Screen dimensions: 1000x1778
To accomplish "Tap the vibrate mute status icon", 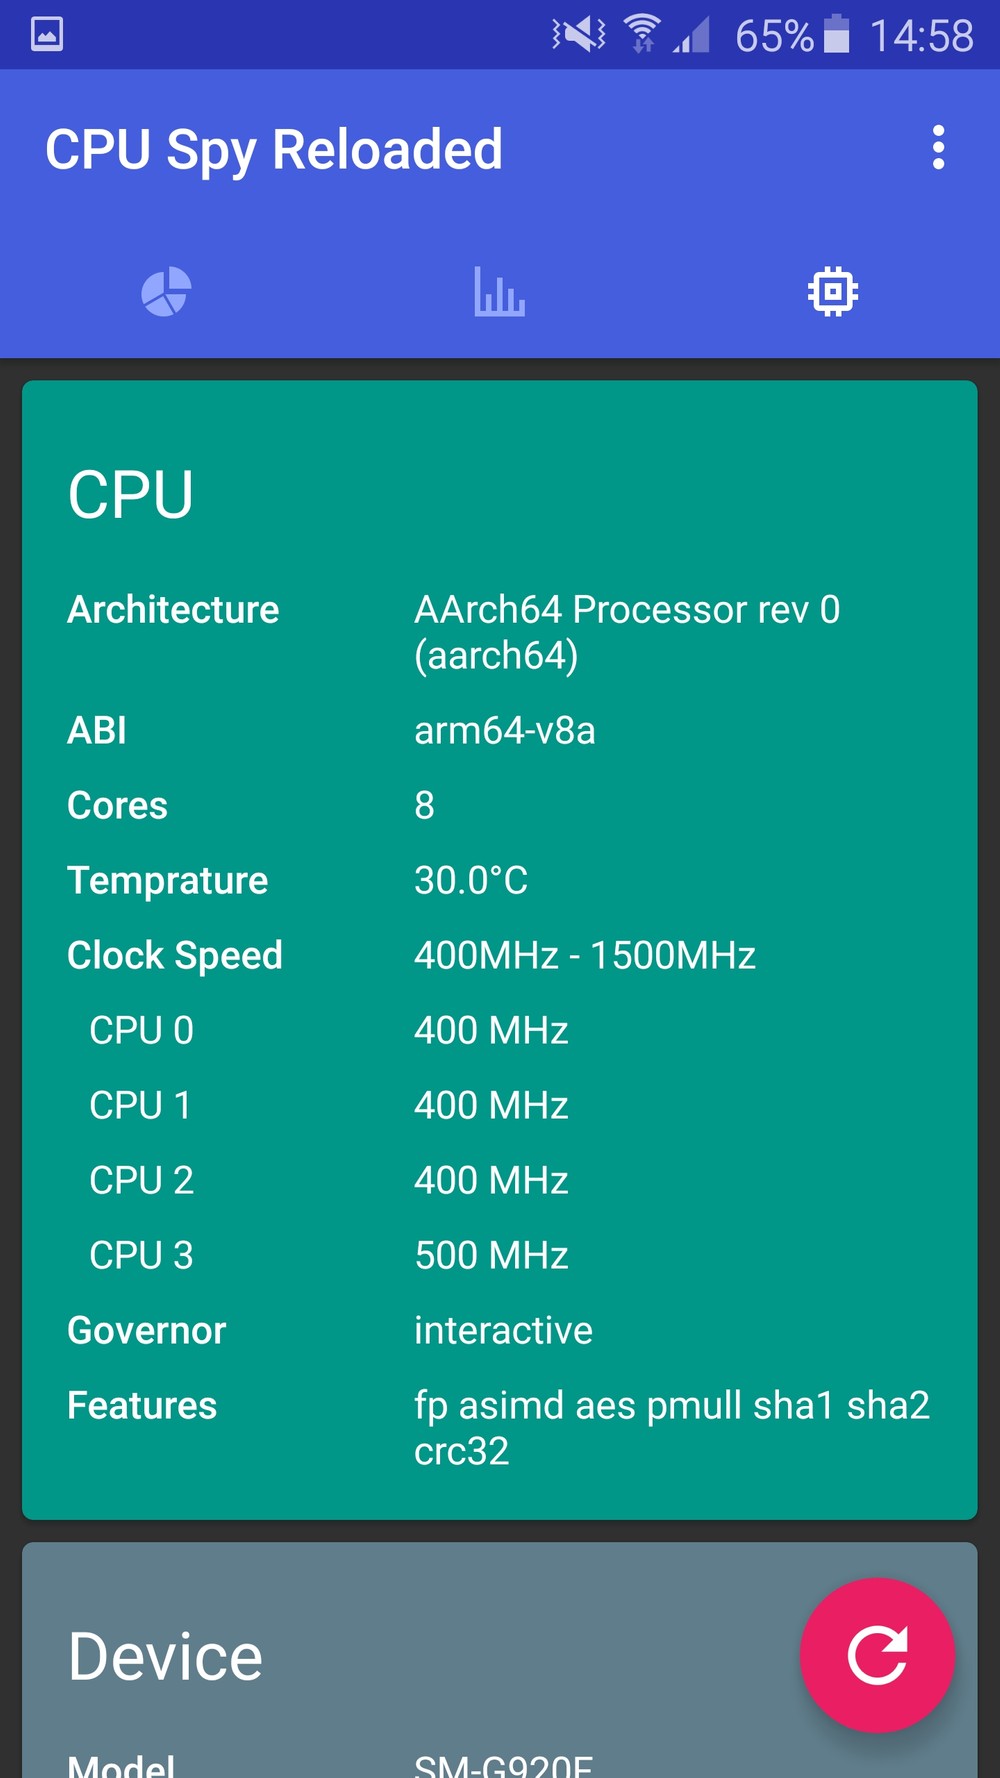I will click(579, 35).
